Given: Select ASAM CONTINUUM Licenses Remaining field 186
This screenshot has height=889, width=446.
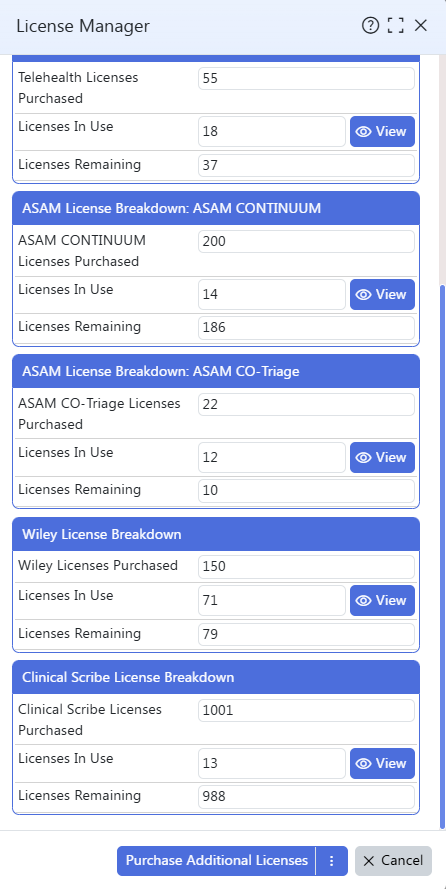Looking at the screenshot, I should point(307,328).
